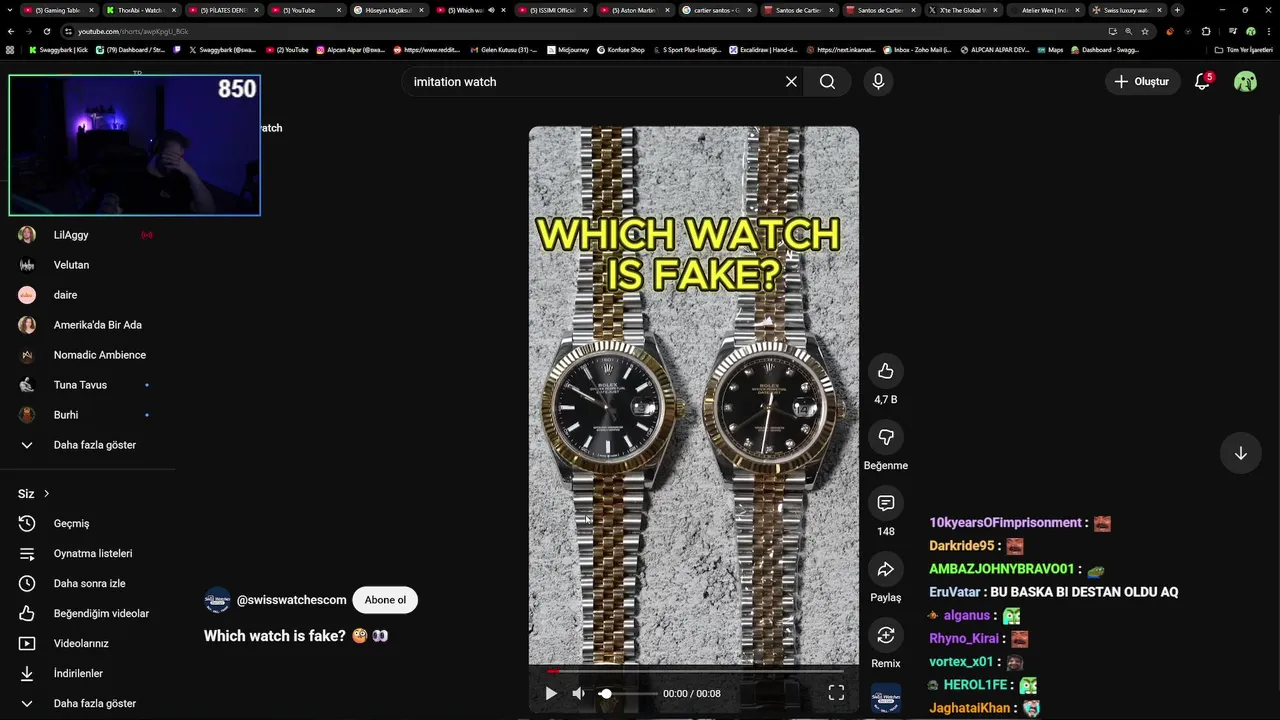1280x720 pixels.
Task: Dislike the short via the Beğenme thumbs-down
Action: click(885, 437)
